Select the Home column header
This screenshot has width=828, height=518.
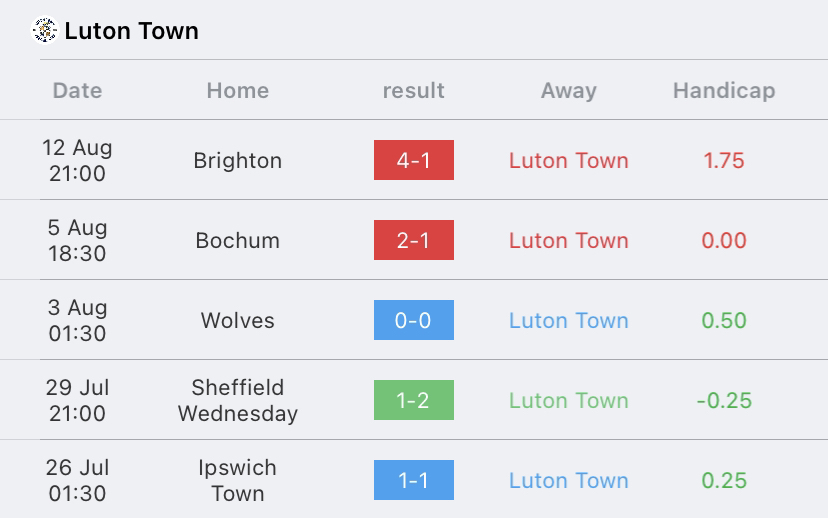237,90
